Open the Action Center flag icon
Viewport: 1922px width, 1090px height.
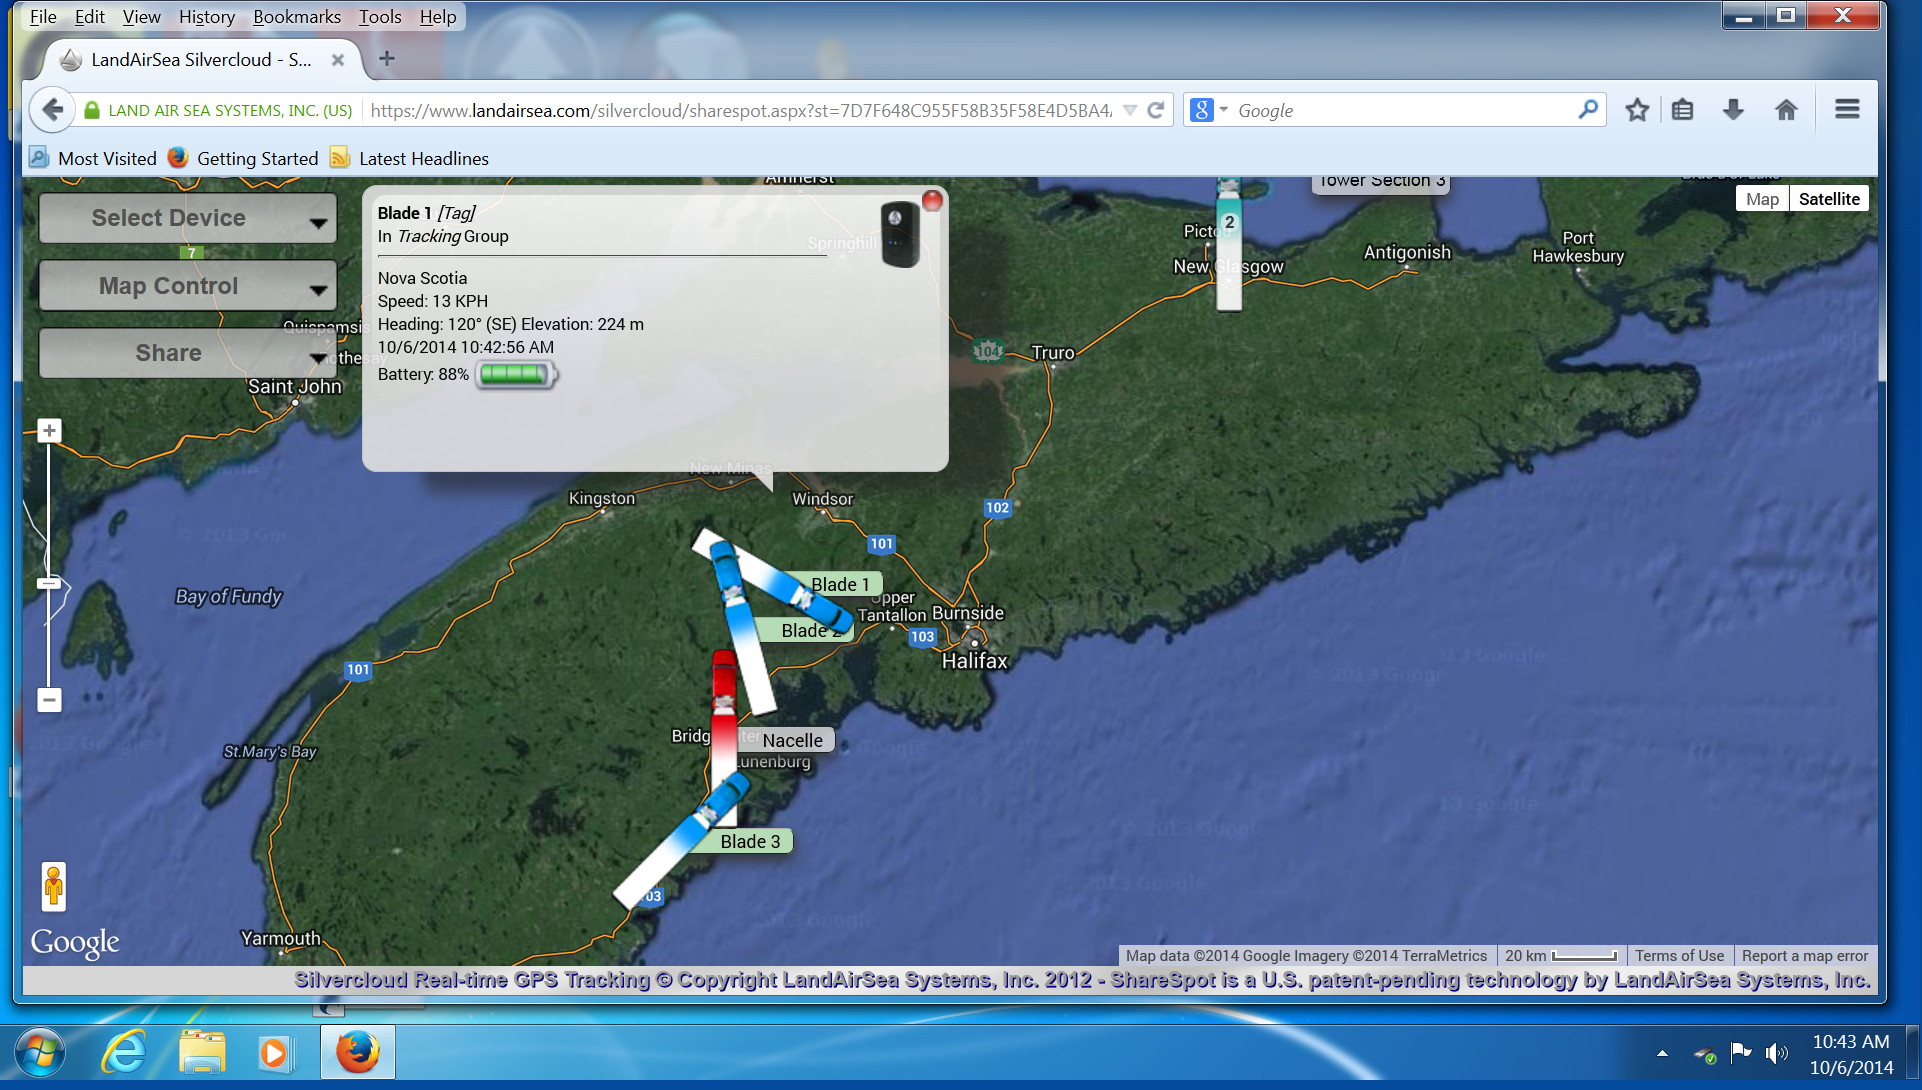coord(1740,1053)
